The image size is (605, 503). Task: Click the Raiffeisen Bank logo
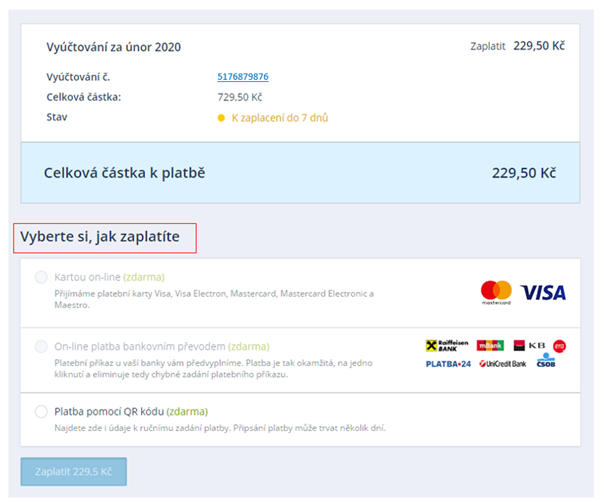(447, 346)
